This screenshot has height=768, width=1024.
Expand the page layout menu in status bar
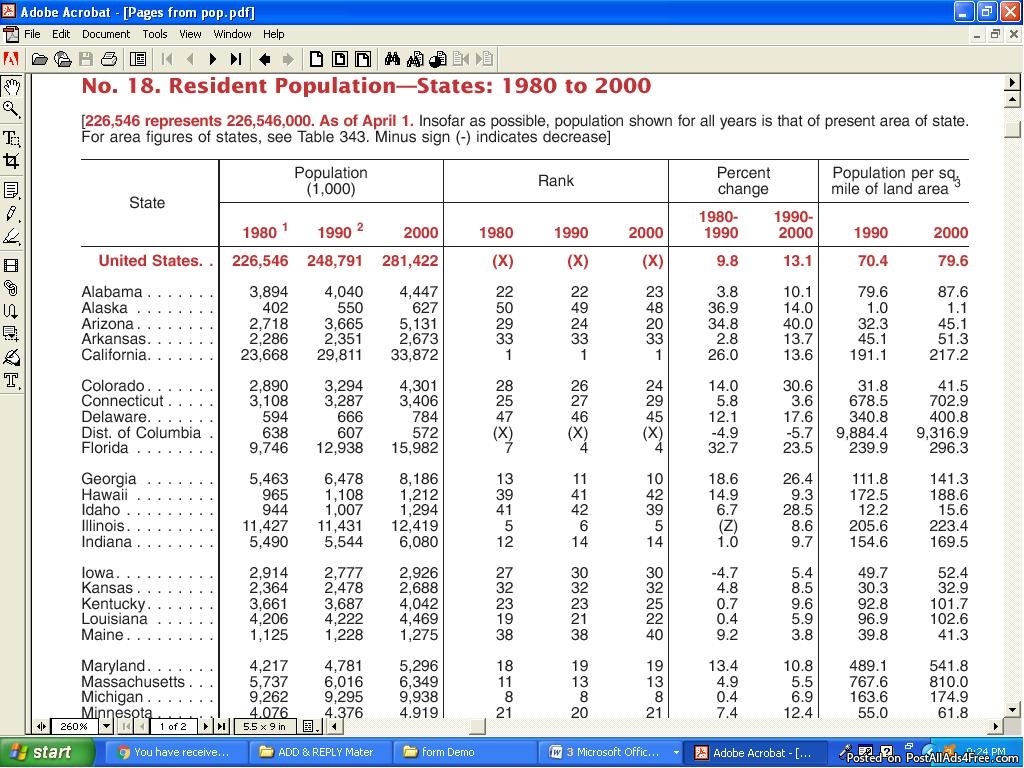click(x=309, y=726)
